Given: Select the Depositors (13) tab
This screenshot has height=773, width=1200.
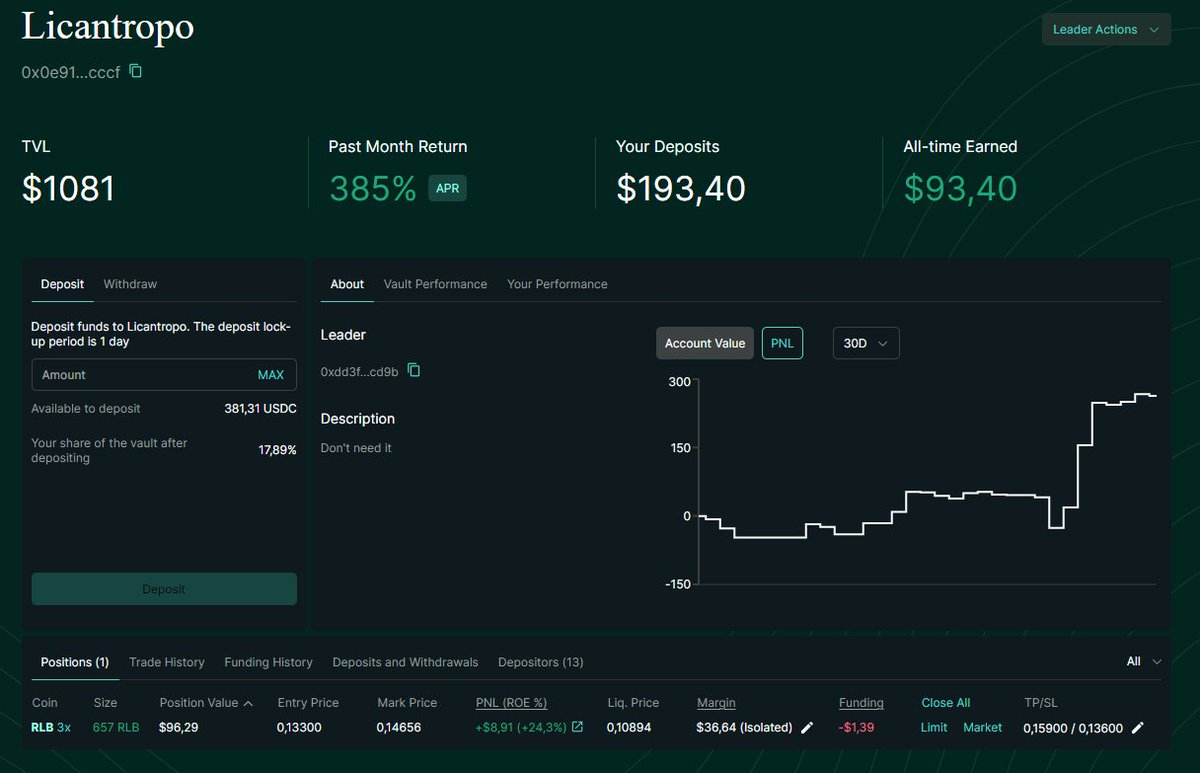Looking at the screenshot, I should tap(541, 662).
